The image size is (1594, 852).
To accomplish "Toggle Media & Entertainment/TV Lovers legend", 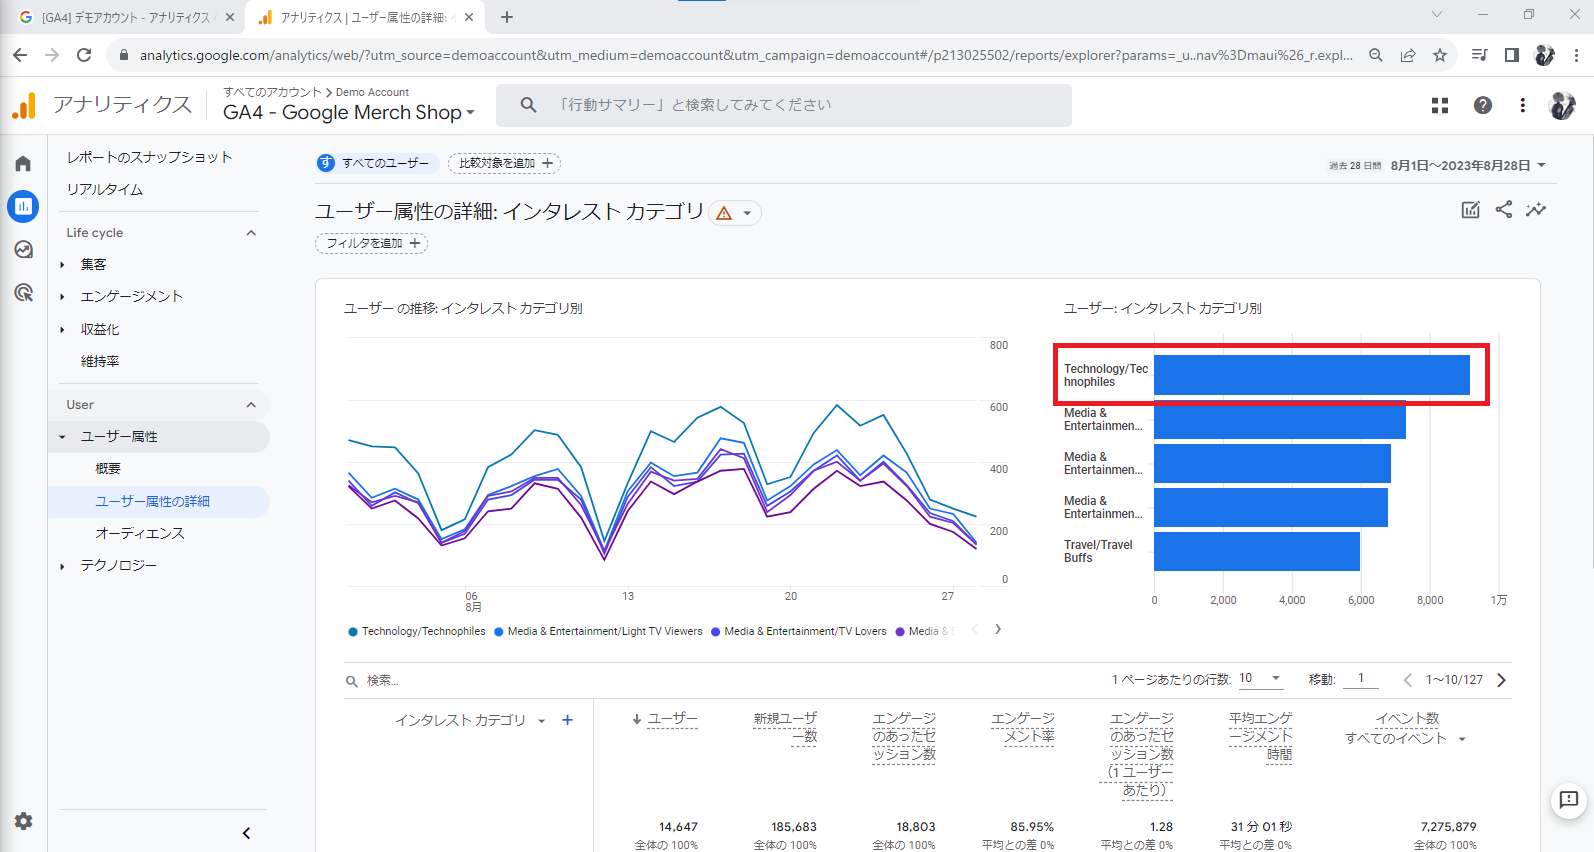I will coord(799,631).
